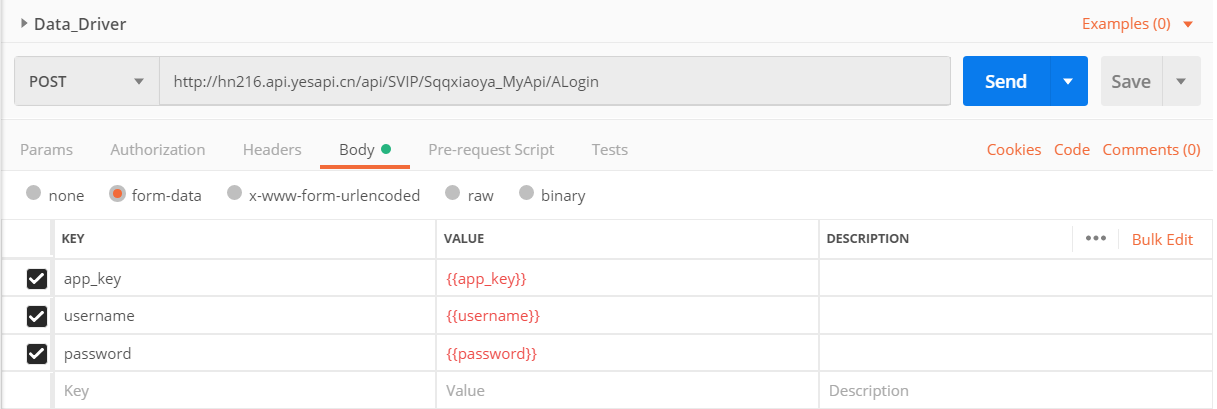Uncheck the username row checkbox
Viewport: 1217px width, 409px height.
pyautogui.click(x=37, y=316)
